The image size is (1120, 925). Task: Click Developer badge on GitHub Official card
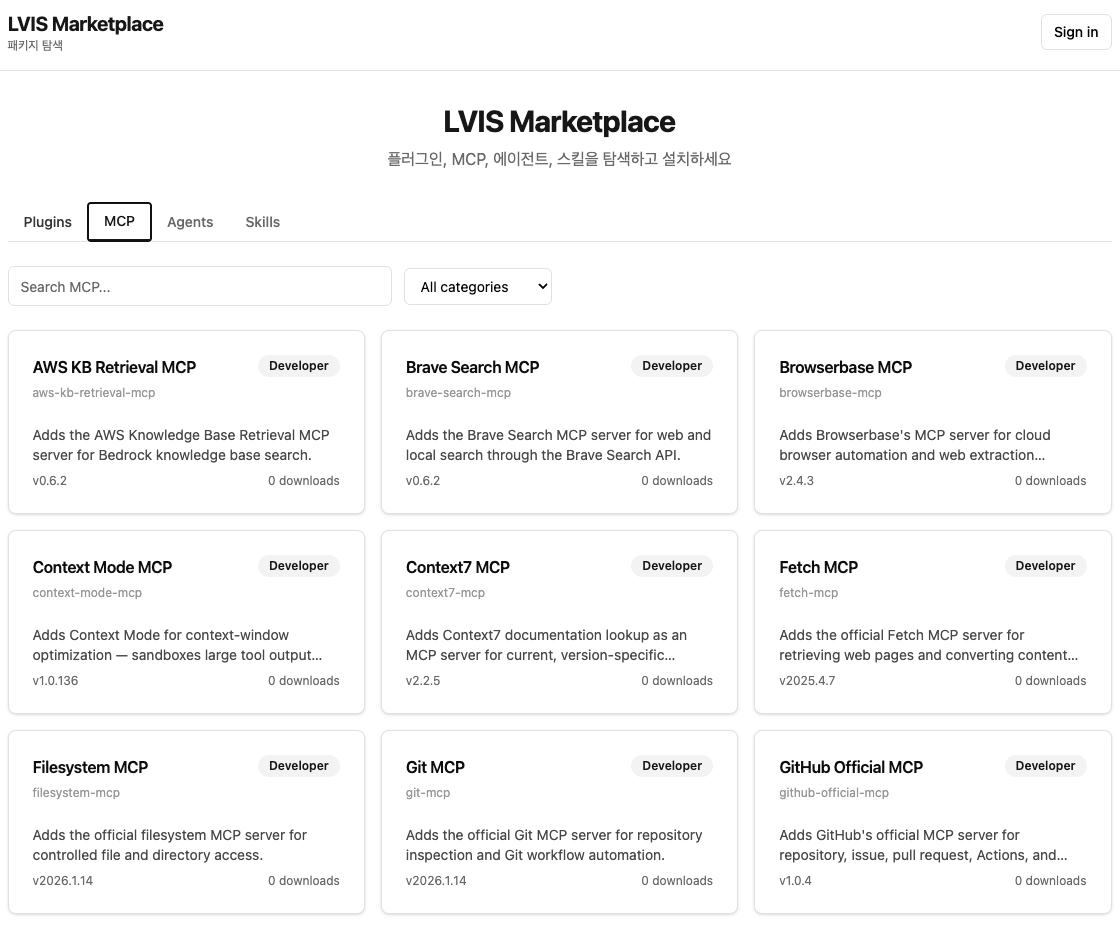point(1045,766)
